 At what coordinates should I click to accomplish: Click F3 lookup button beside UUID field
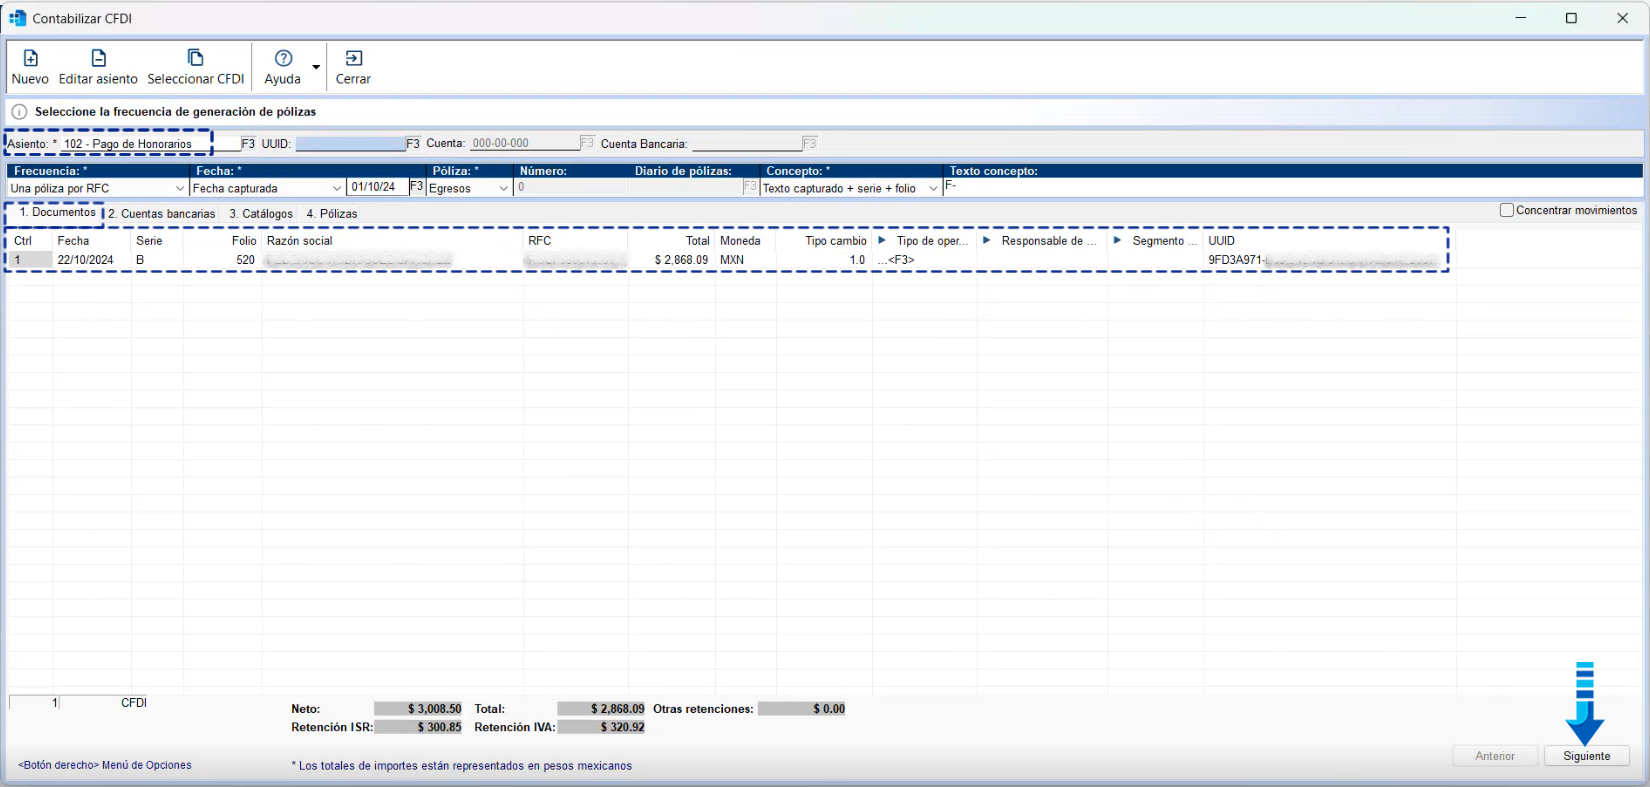(x=413, y=144)
